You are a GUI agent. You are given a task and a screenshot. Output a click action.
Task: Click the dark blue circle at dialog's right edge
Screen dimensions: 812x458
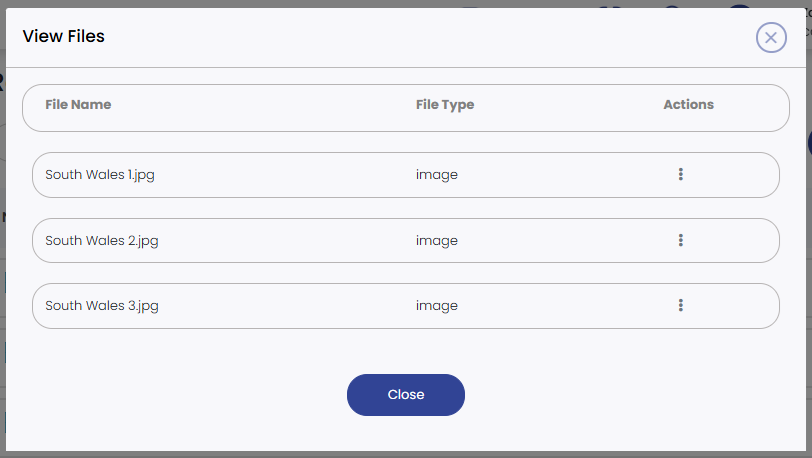click(x=809, y=143)
